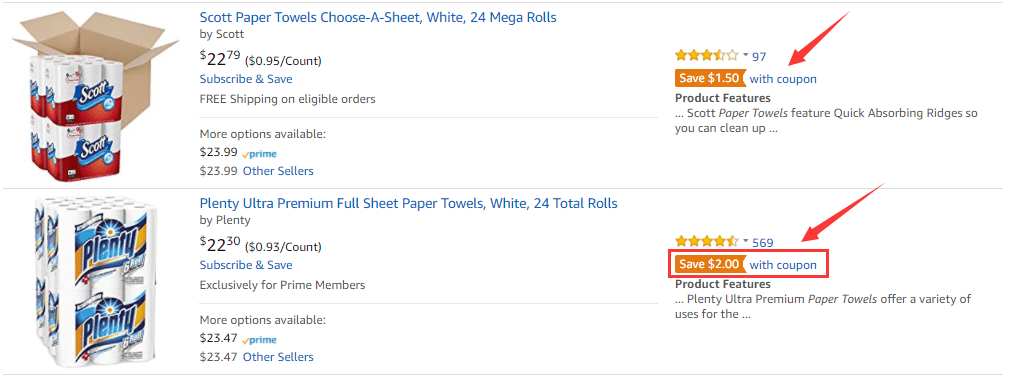Click 'with coupon' link for Plenty towels
The image size is (1009, 375).
pyautogui.click(x=784, y=265)
